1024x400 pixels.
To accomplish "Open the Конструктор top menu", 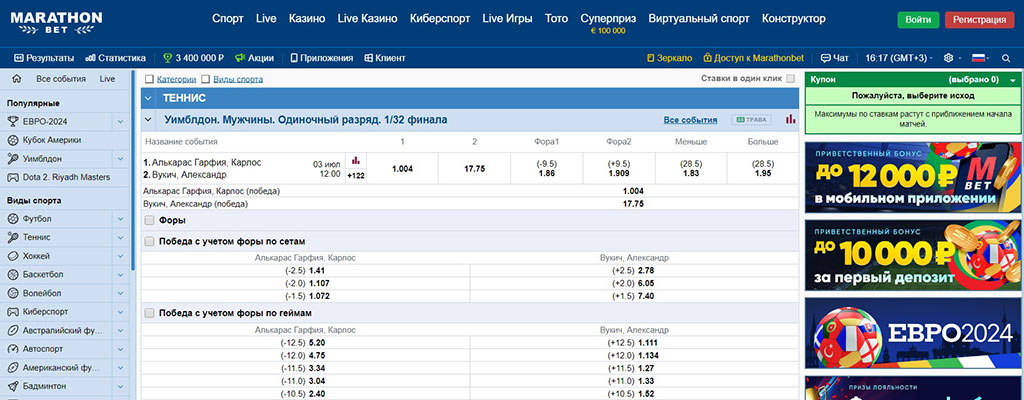I will (x=793, y=18).
